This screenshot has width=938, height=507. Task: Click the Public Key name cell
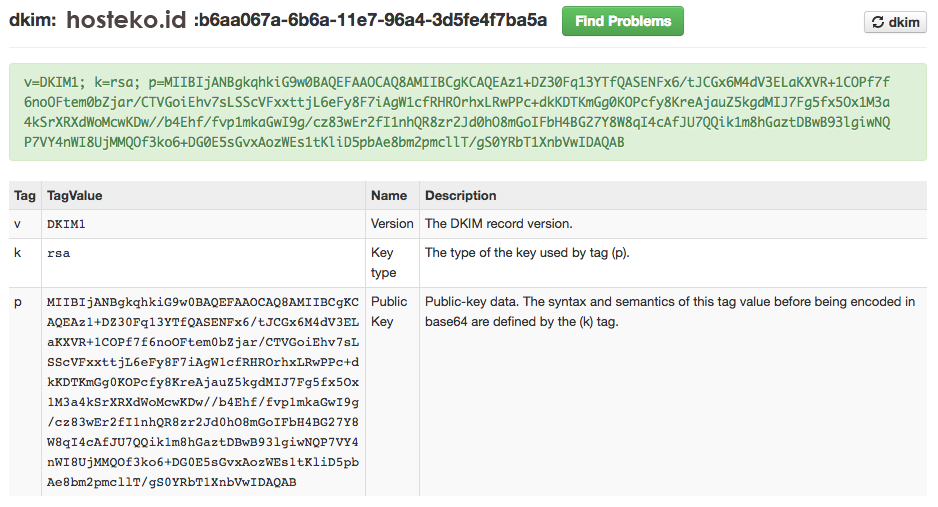click(x=389, y=312)
